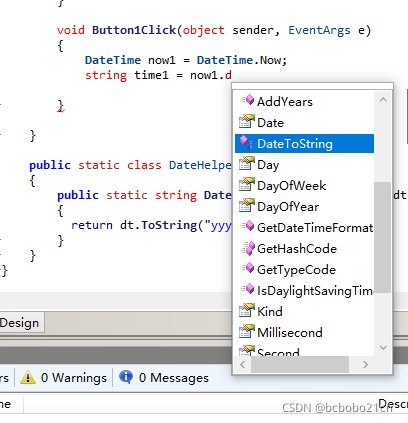The image size is (408, 423).
Task: Click the Date property icon
Action: click(x=247, y=121)
